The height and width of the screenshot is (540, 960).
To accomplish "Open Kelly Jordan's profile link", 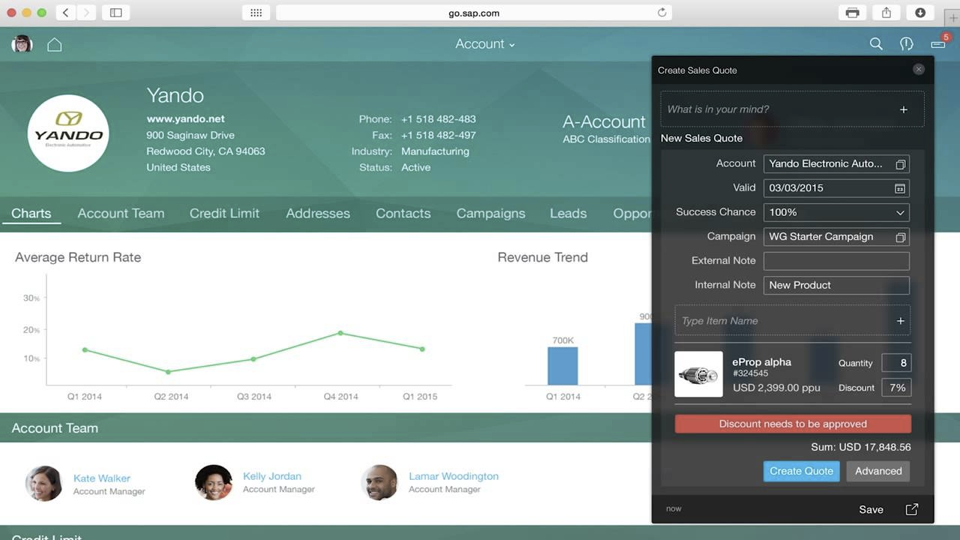I will tap(272, 476).
